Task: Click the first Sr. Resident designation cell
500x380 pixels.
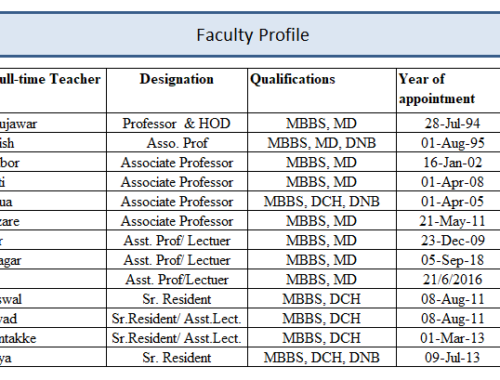Action: pos(177,299)
